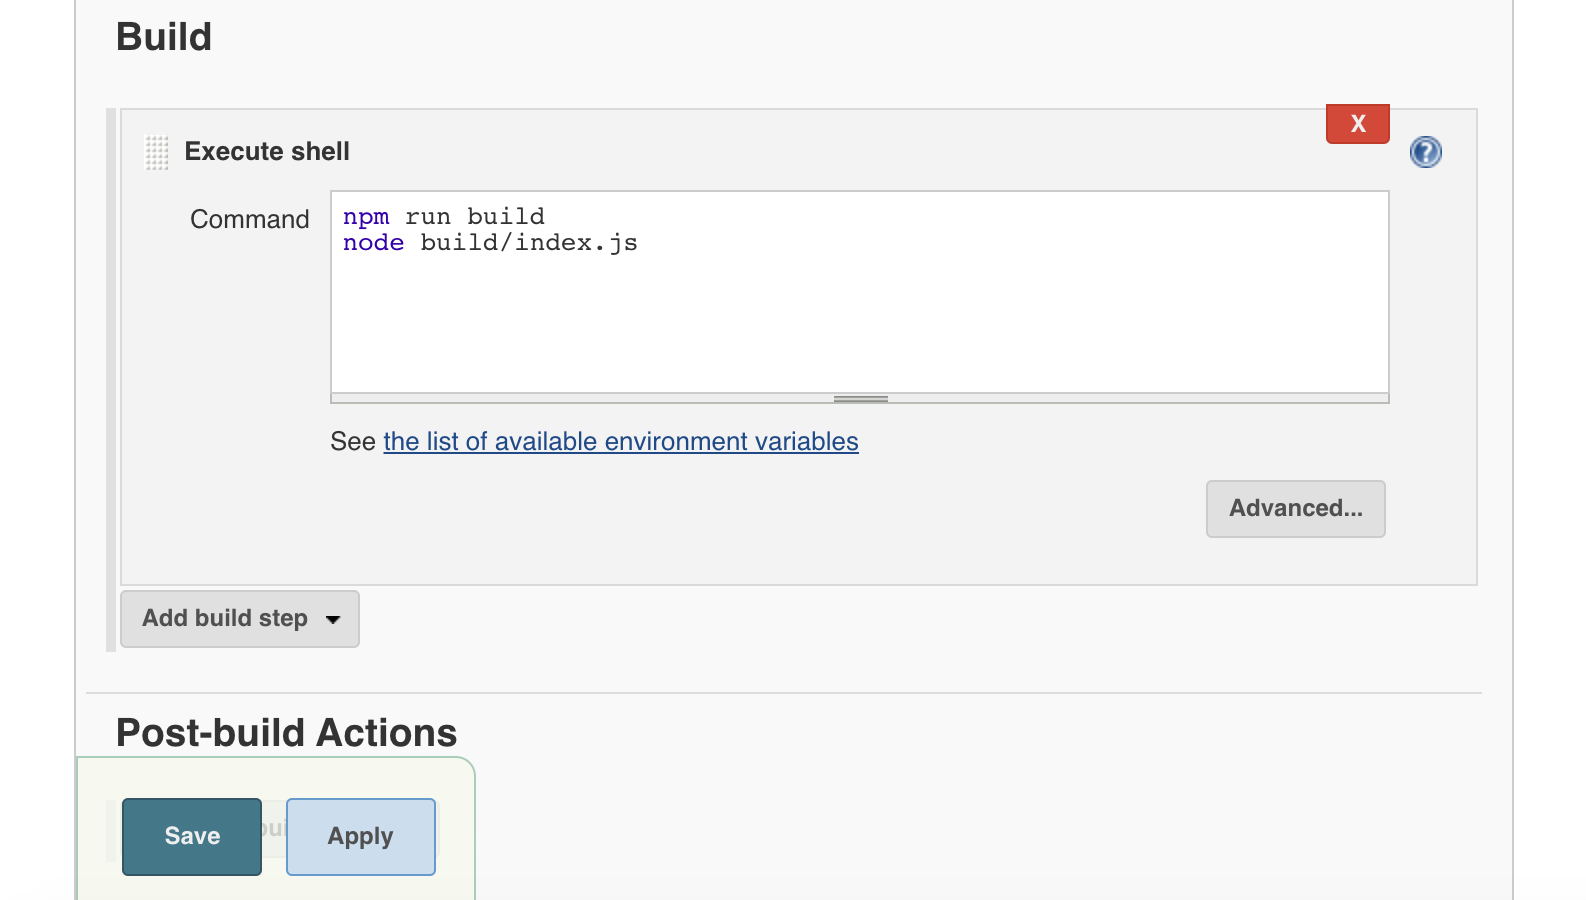Click the "node" keyword in the command

tap(373, 243)
